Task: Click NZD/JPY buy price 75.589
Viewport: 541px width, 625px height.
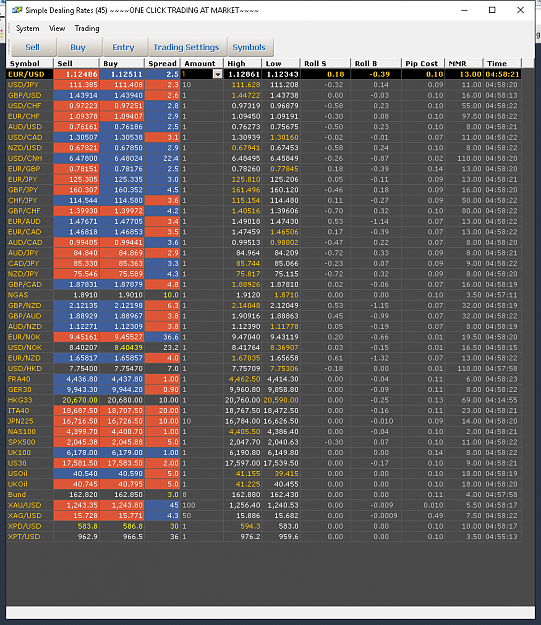Action: coord(122,274)
